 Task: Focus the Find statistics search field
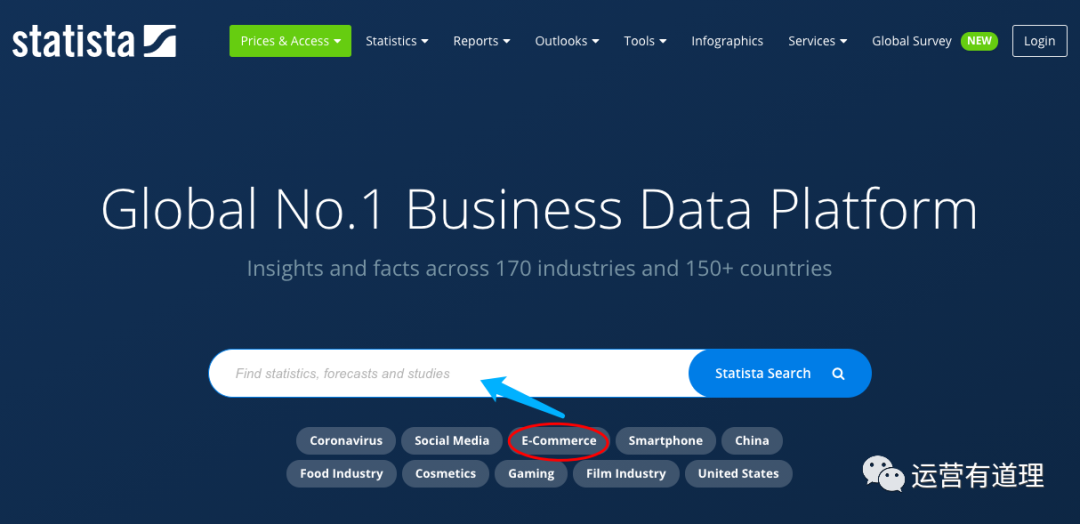tap(448, 373)
